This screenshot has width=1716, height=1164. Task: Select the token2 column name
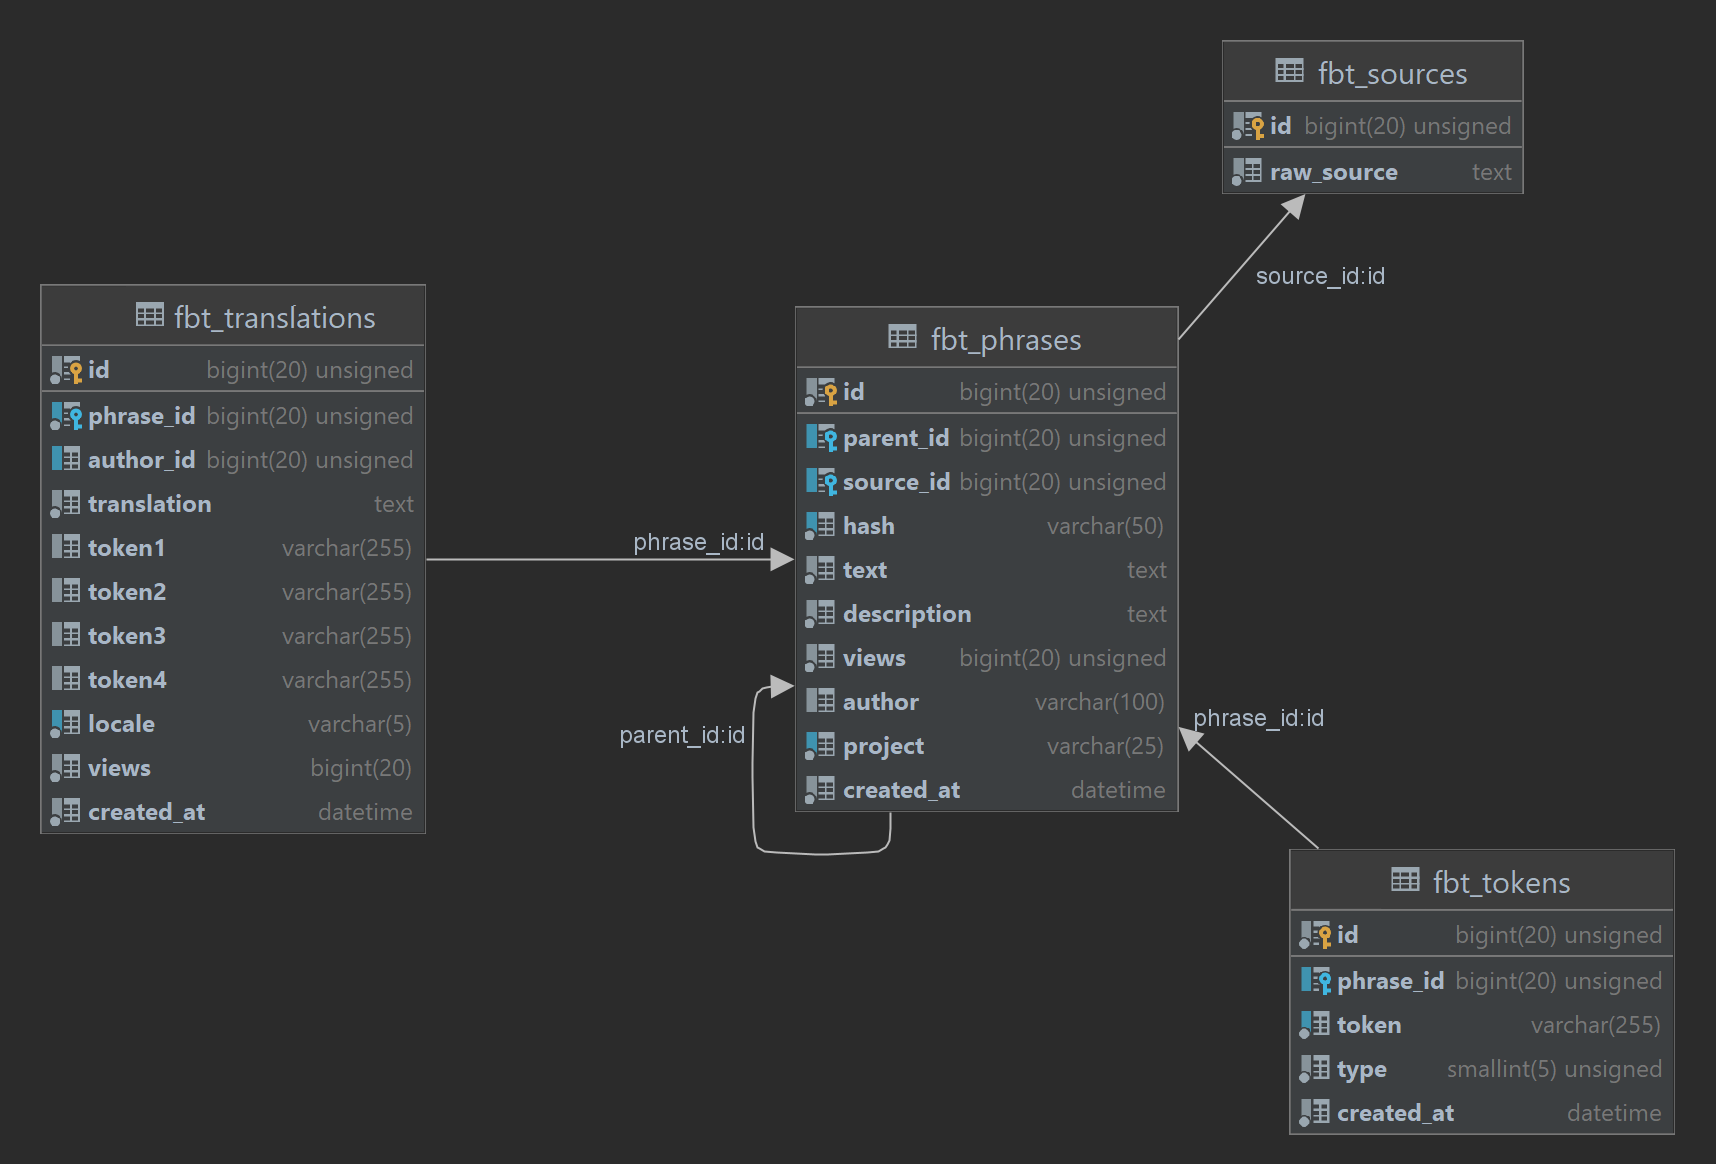pyautogui.click(x=127, y=592)
